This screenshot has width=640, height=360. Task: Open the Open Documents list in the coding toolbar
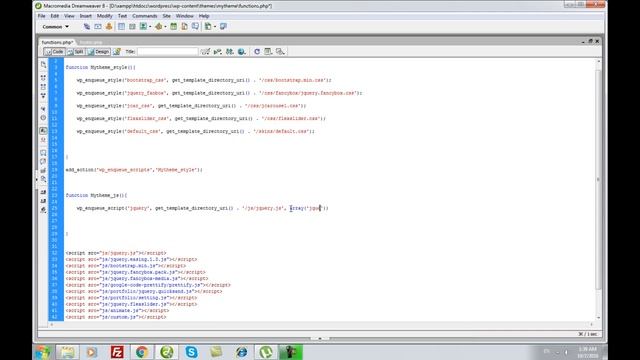[43, 64]
